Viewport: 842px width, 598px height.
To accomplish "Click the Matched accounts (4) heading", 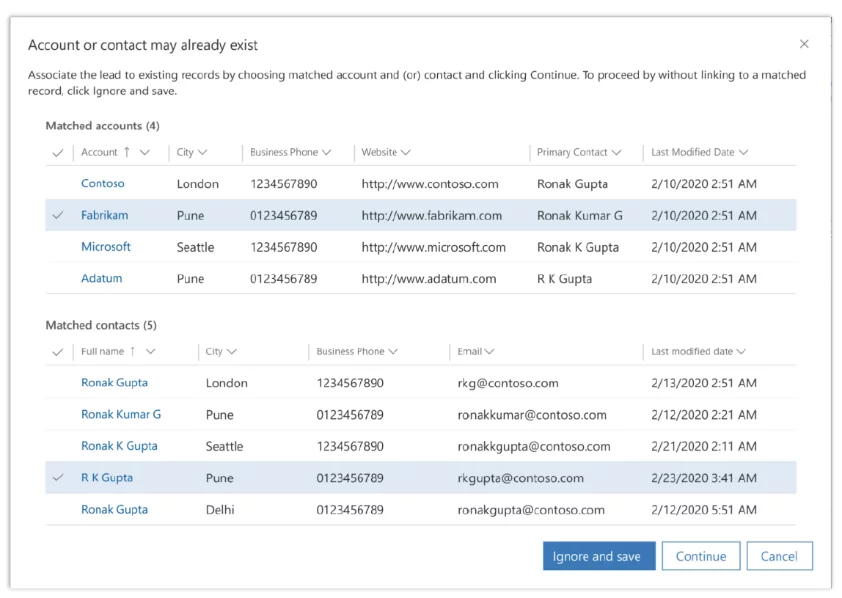I will click(103, 126).
